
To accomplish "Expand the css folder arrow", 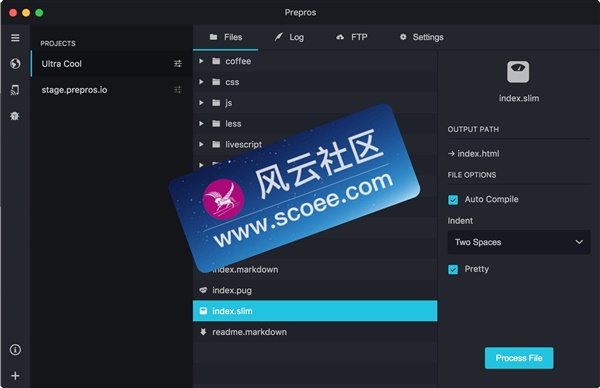I will click(x=201, y=82).
